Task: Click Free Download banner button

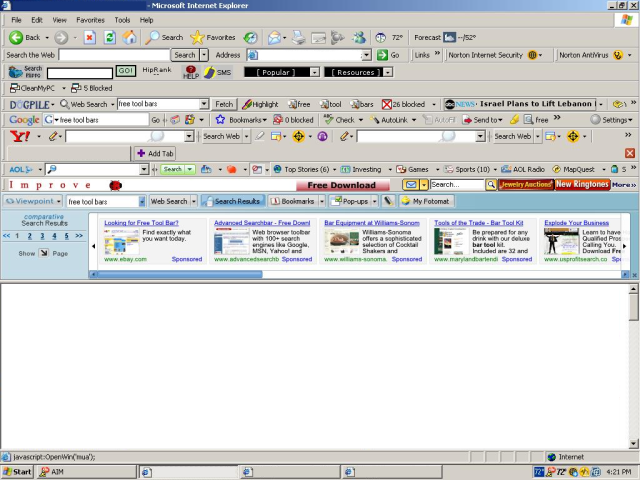Action: pos(342,185)
